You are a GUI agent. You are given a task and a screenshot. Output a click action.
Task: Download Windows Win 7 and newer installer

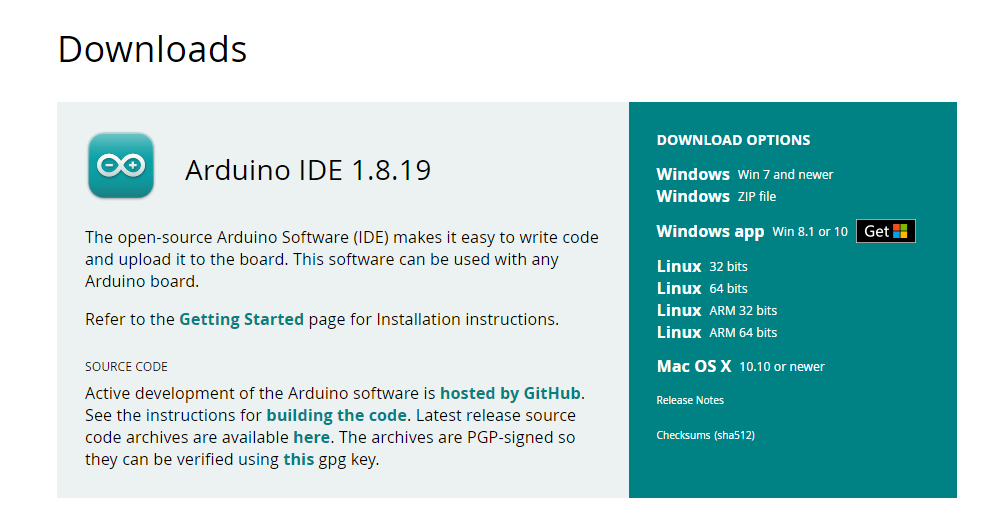pyautogui.click(x=744, y=174)
